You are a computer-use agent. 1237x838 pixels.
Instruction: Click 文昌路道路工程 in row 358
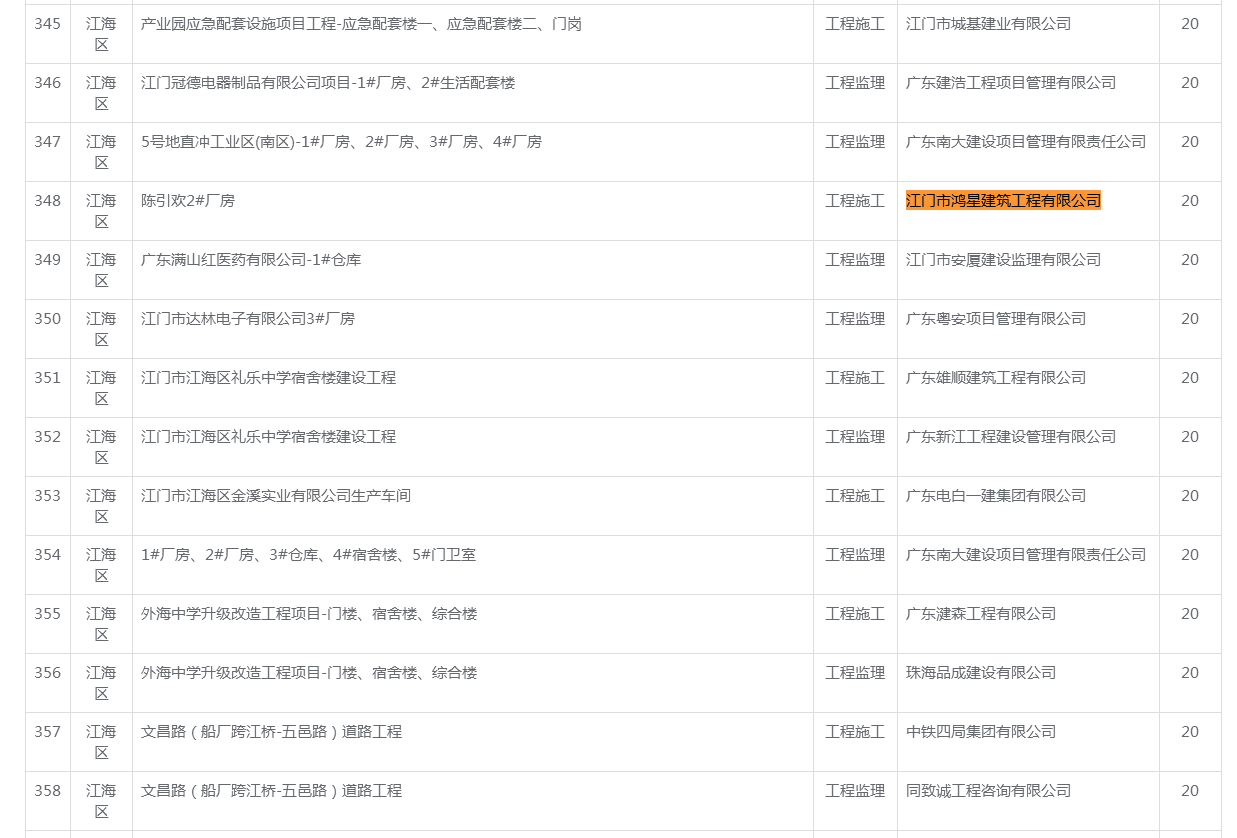tap(271, 791)
